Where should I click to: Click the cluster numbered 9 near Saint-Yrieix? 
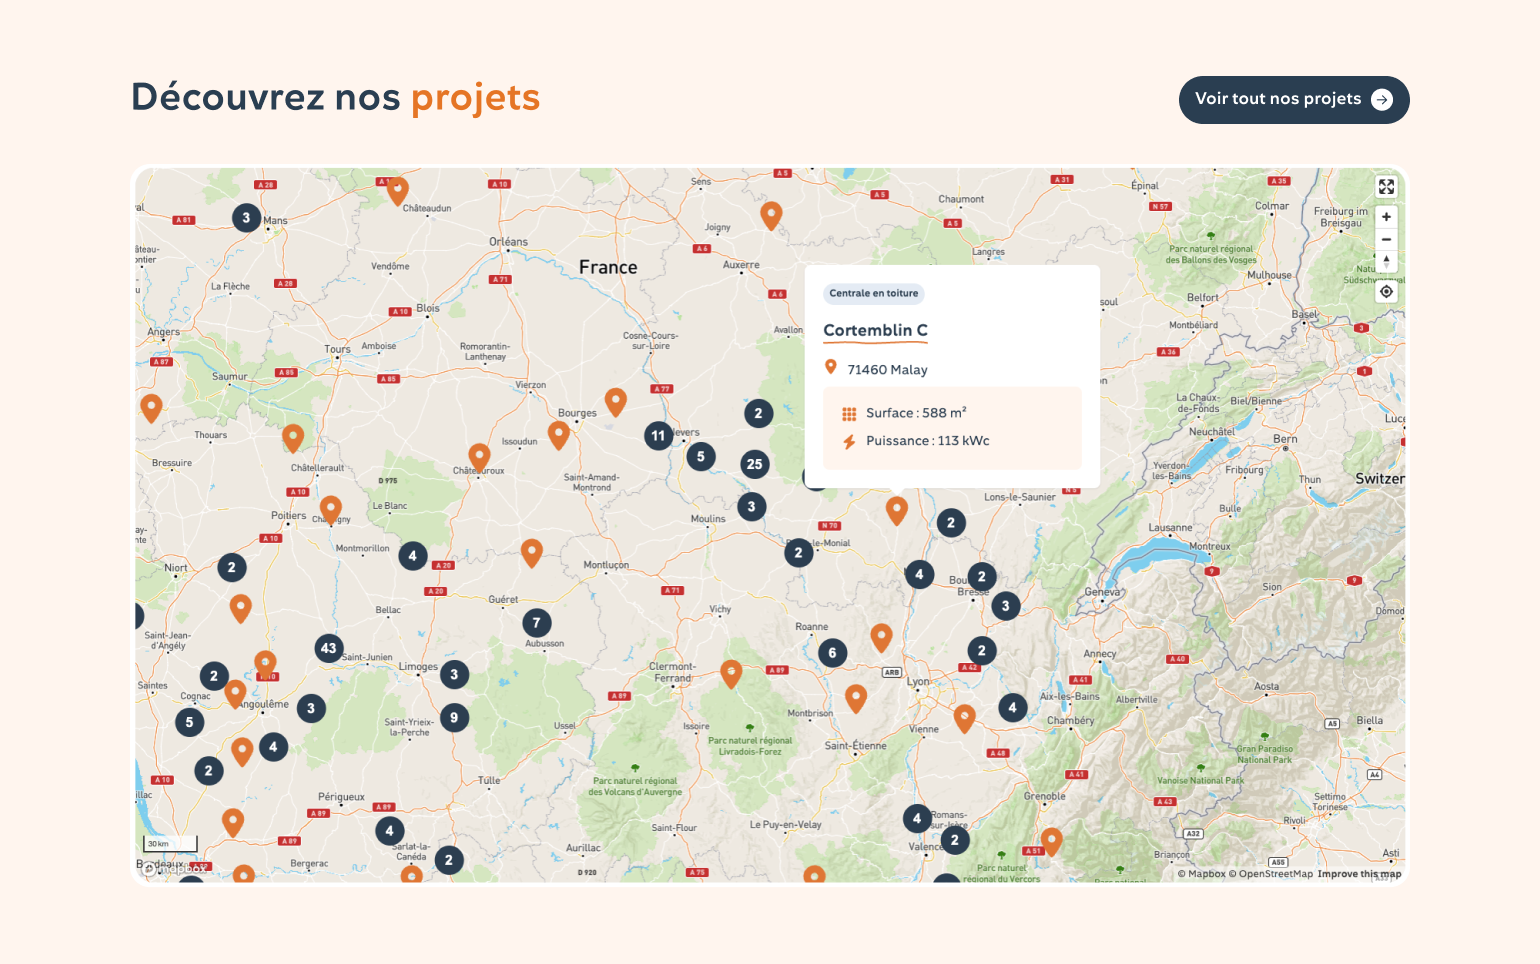[x=454, y=717]
